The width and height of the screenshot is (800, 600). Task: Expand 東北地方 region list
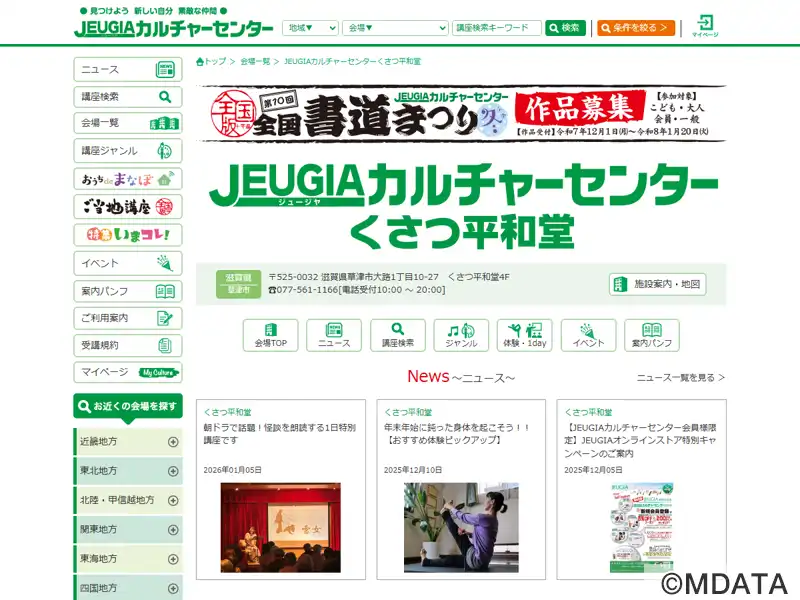pyautogui.click(x=129, y=470)
